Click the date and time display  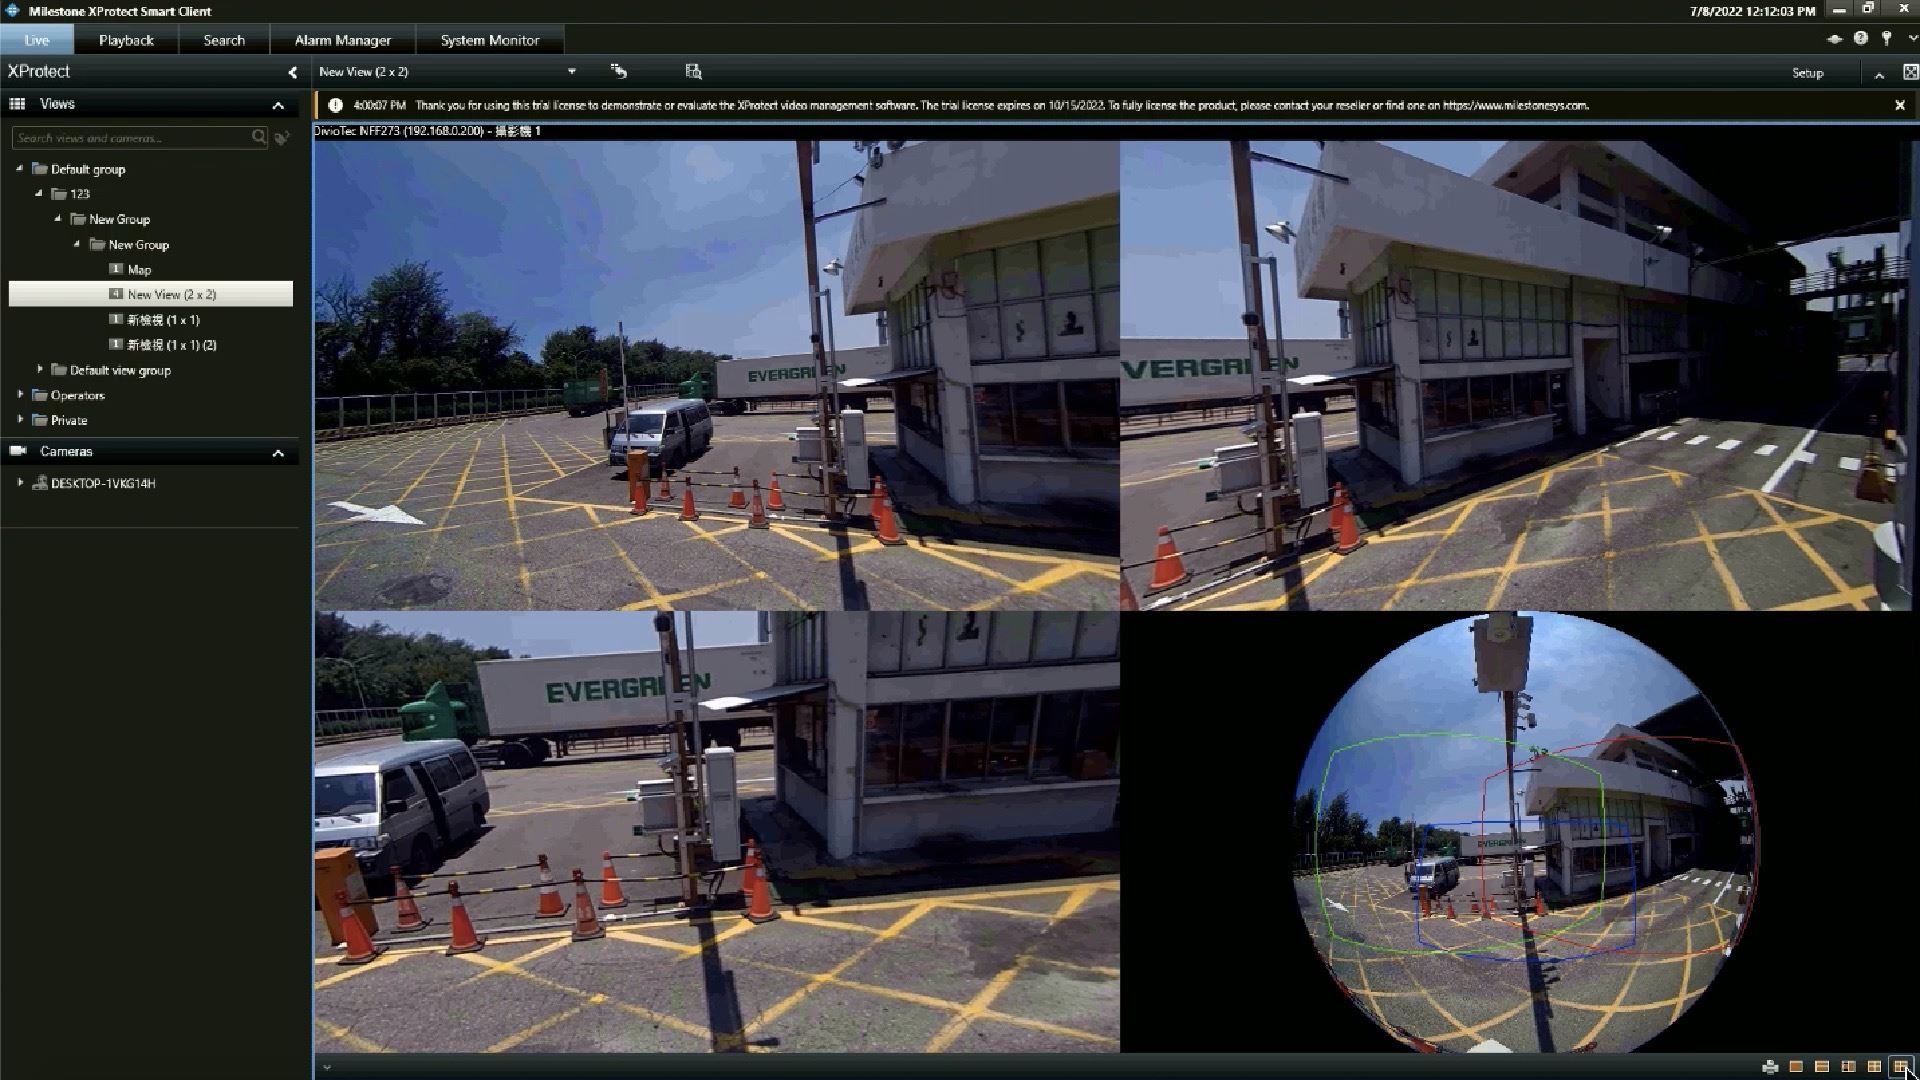pos(1752,11)
